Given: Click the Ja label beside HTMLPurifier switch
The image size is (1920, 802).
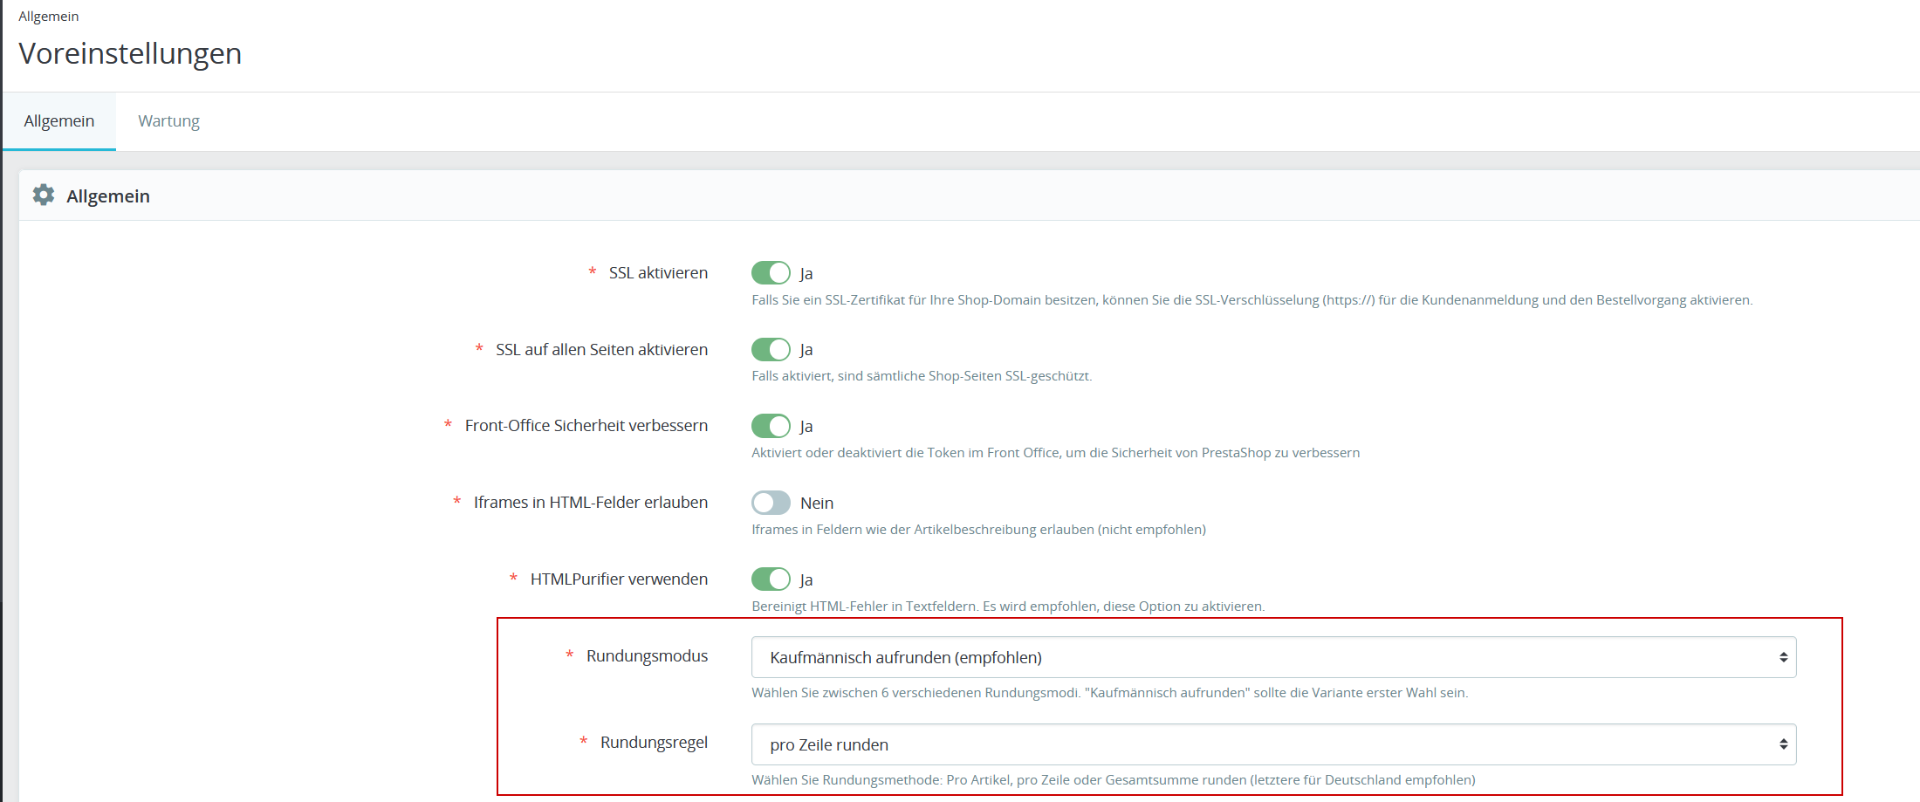Looking at the screenshot, I should point(806,580).
